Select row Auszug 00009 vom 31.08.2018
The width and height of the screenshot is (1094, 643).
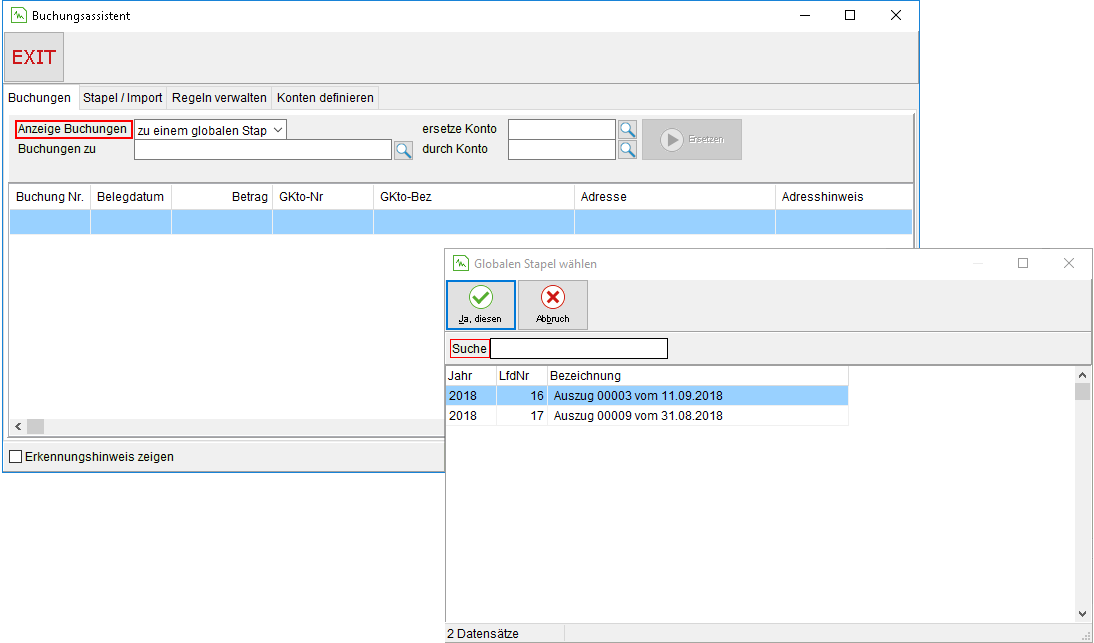(647, 416)
